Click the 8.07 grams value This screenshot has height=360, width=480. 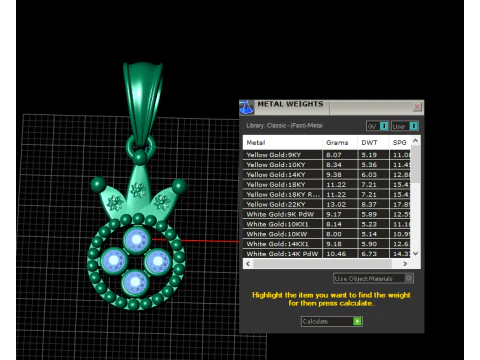334,155
